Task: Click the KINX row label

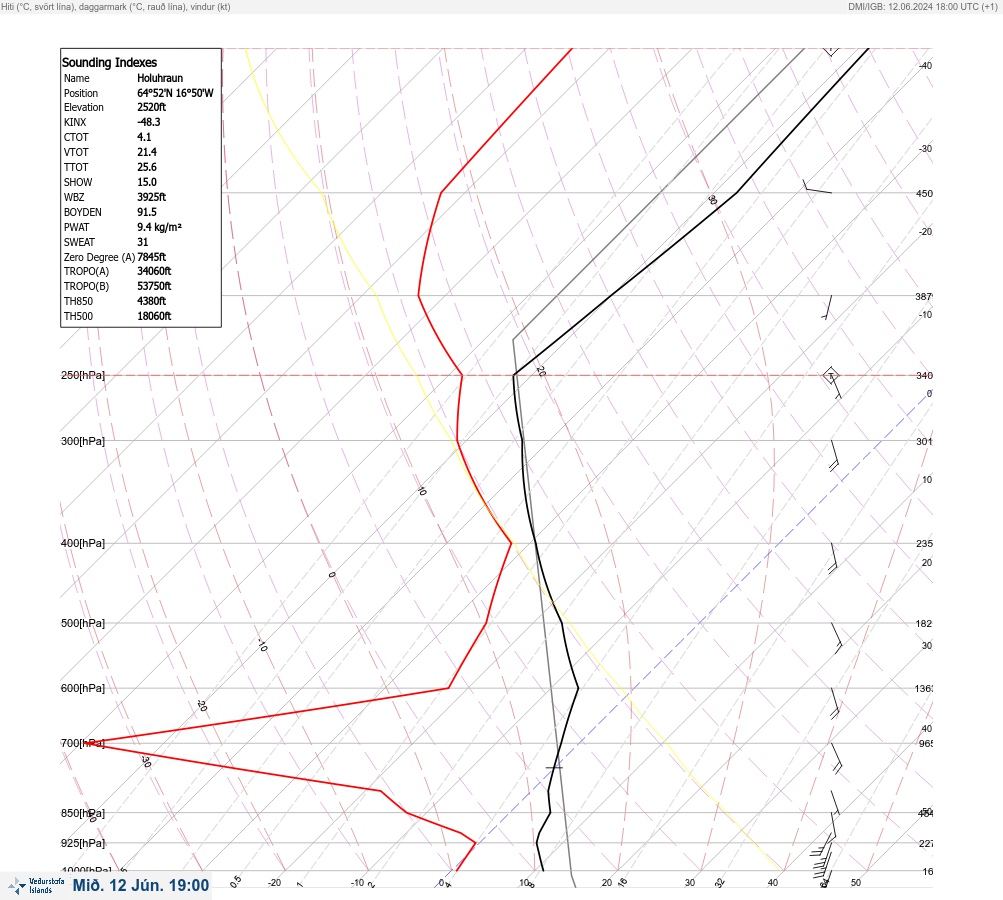Action: tap(75, 122)
